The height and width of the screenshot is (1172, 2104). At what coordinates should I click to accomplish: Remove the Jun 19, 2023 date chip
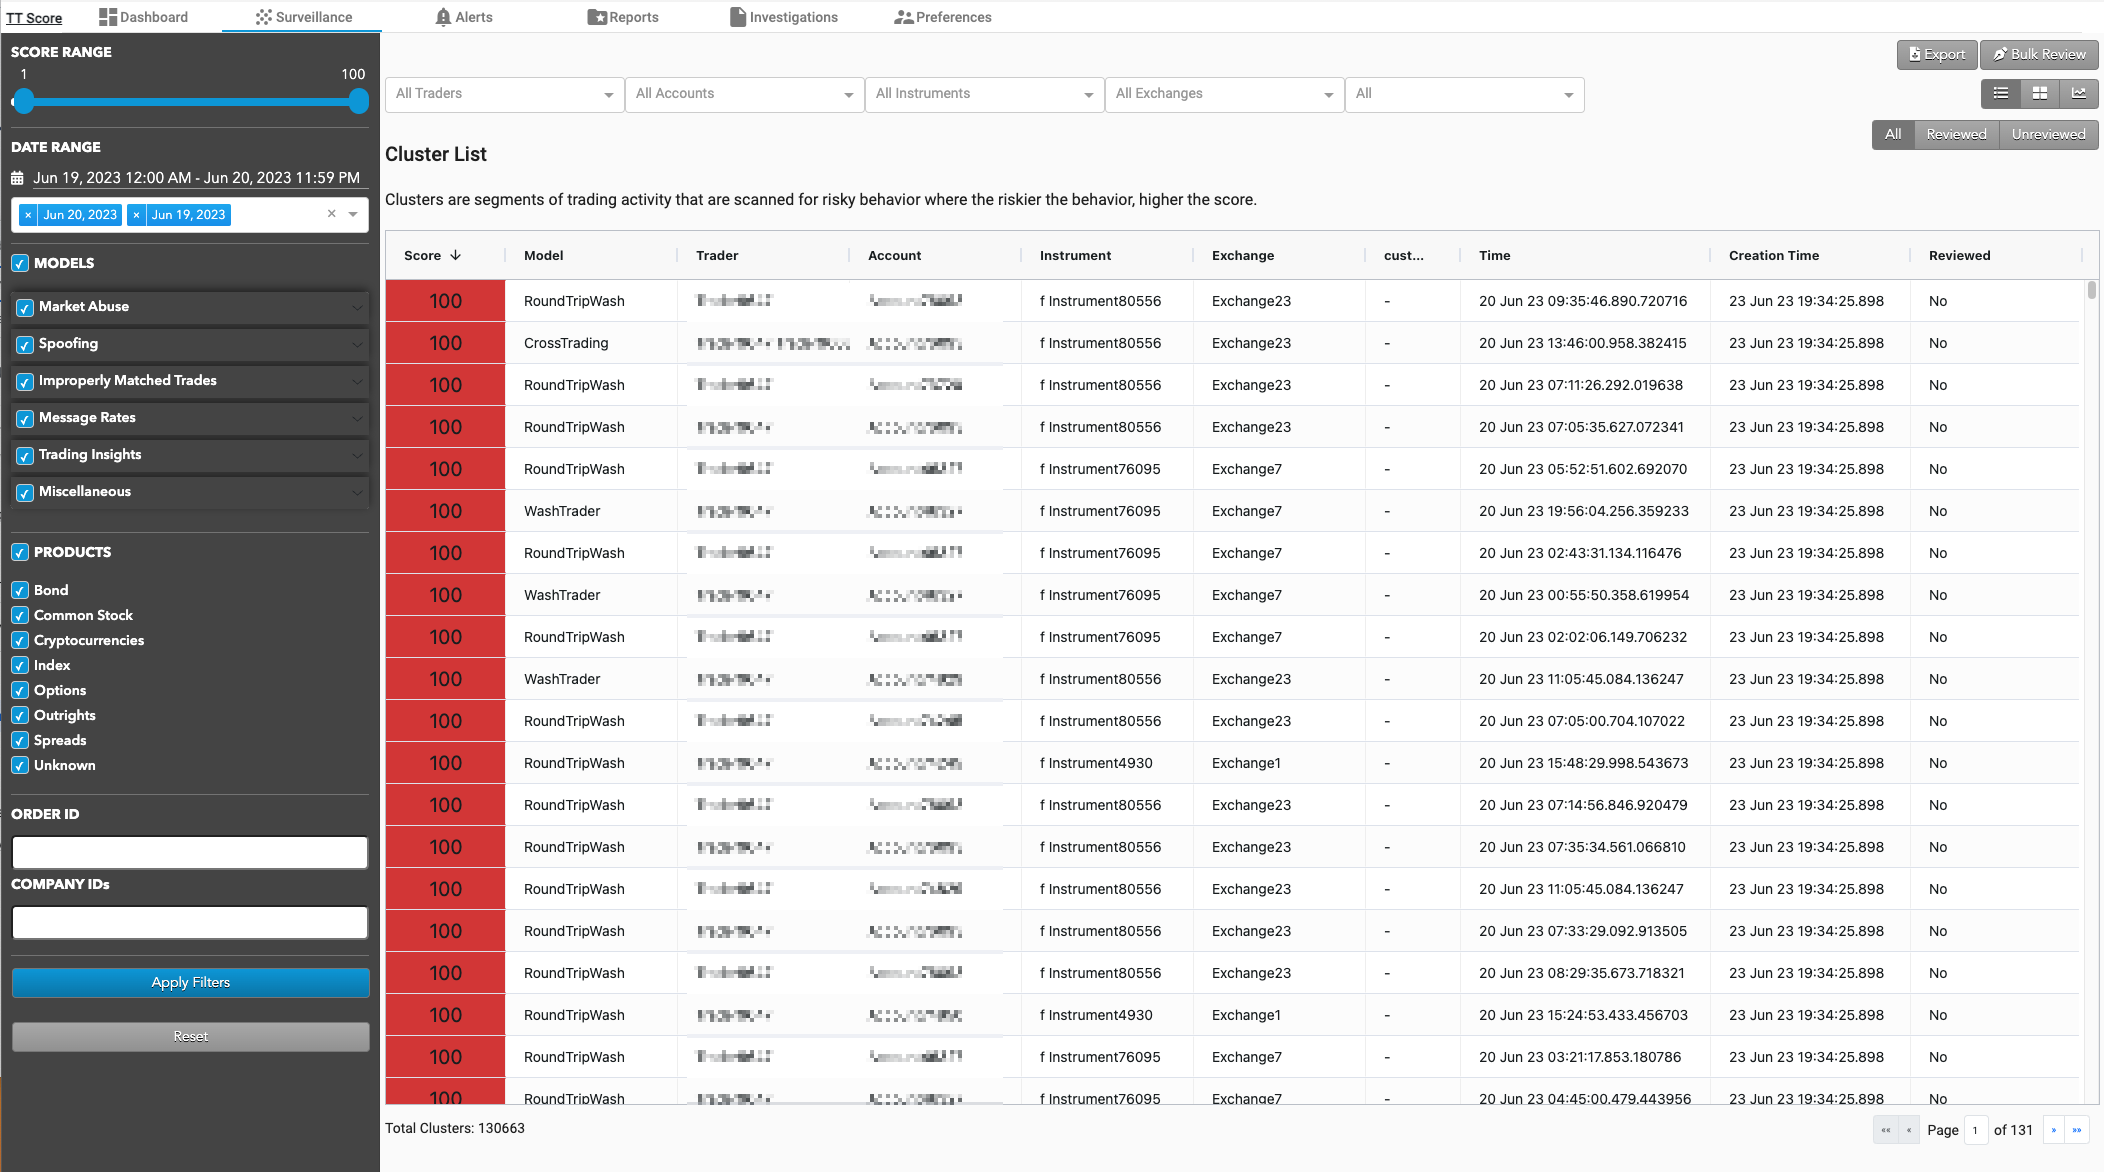coord(136,215)
